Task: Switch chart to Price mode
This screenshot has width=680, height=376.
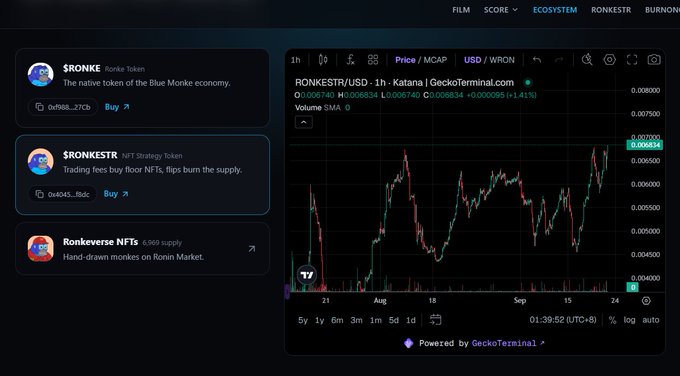Action: coord(405,60)
